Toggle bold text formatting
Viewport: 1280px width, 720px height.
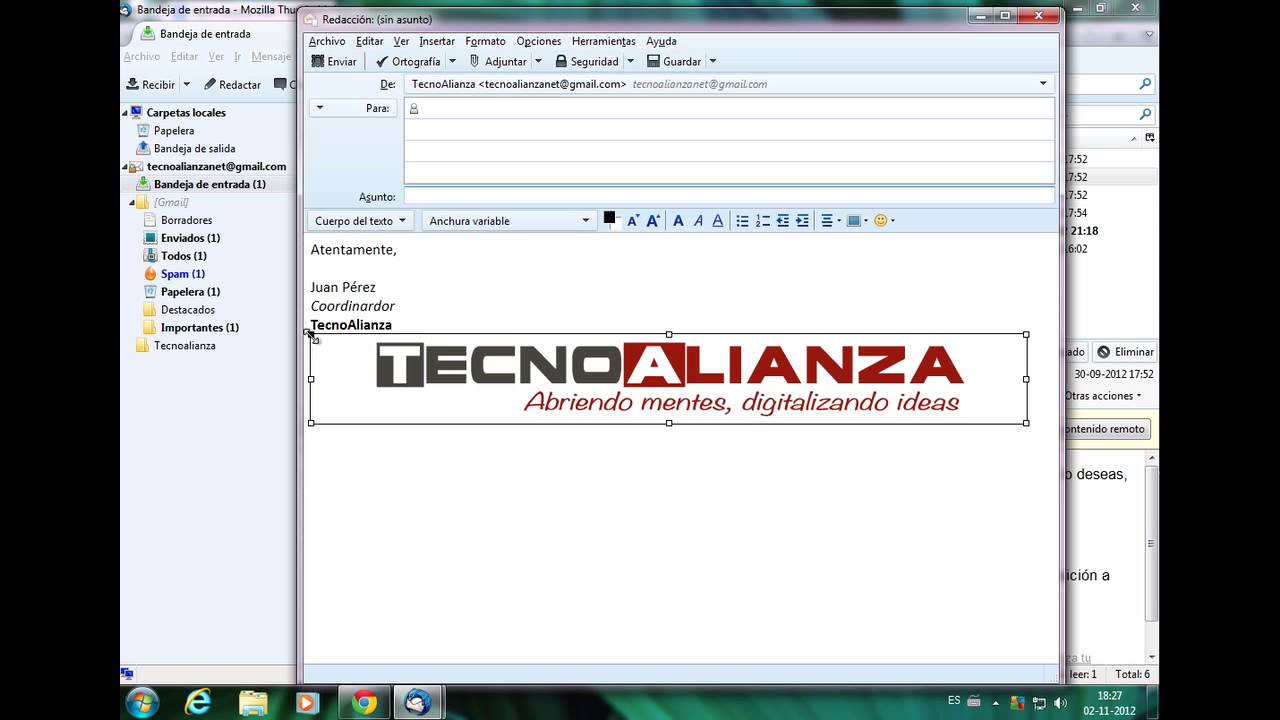coord(678,221)
